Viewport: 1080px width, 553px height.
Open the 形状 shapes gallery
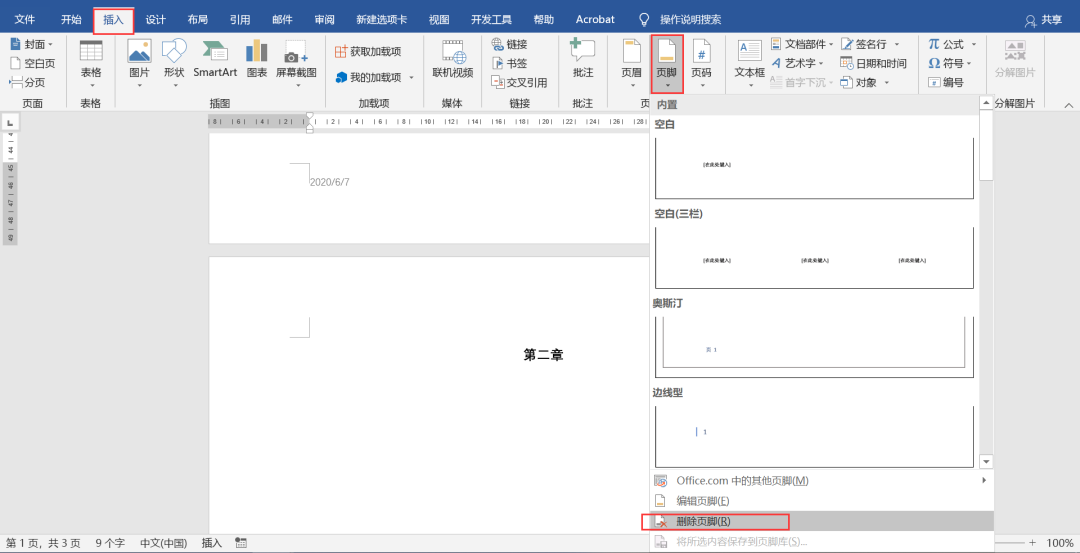coord(174,52)
